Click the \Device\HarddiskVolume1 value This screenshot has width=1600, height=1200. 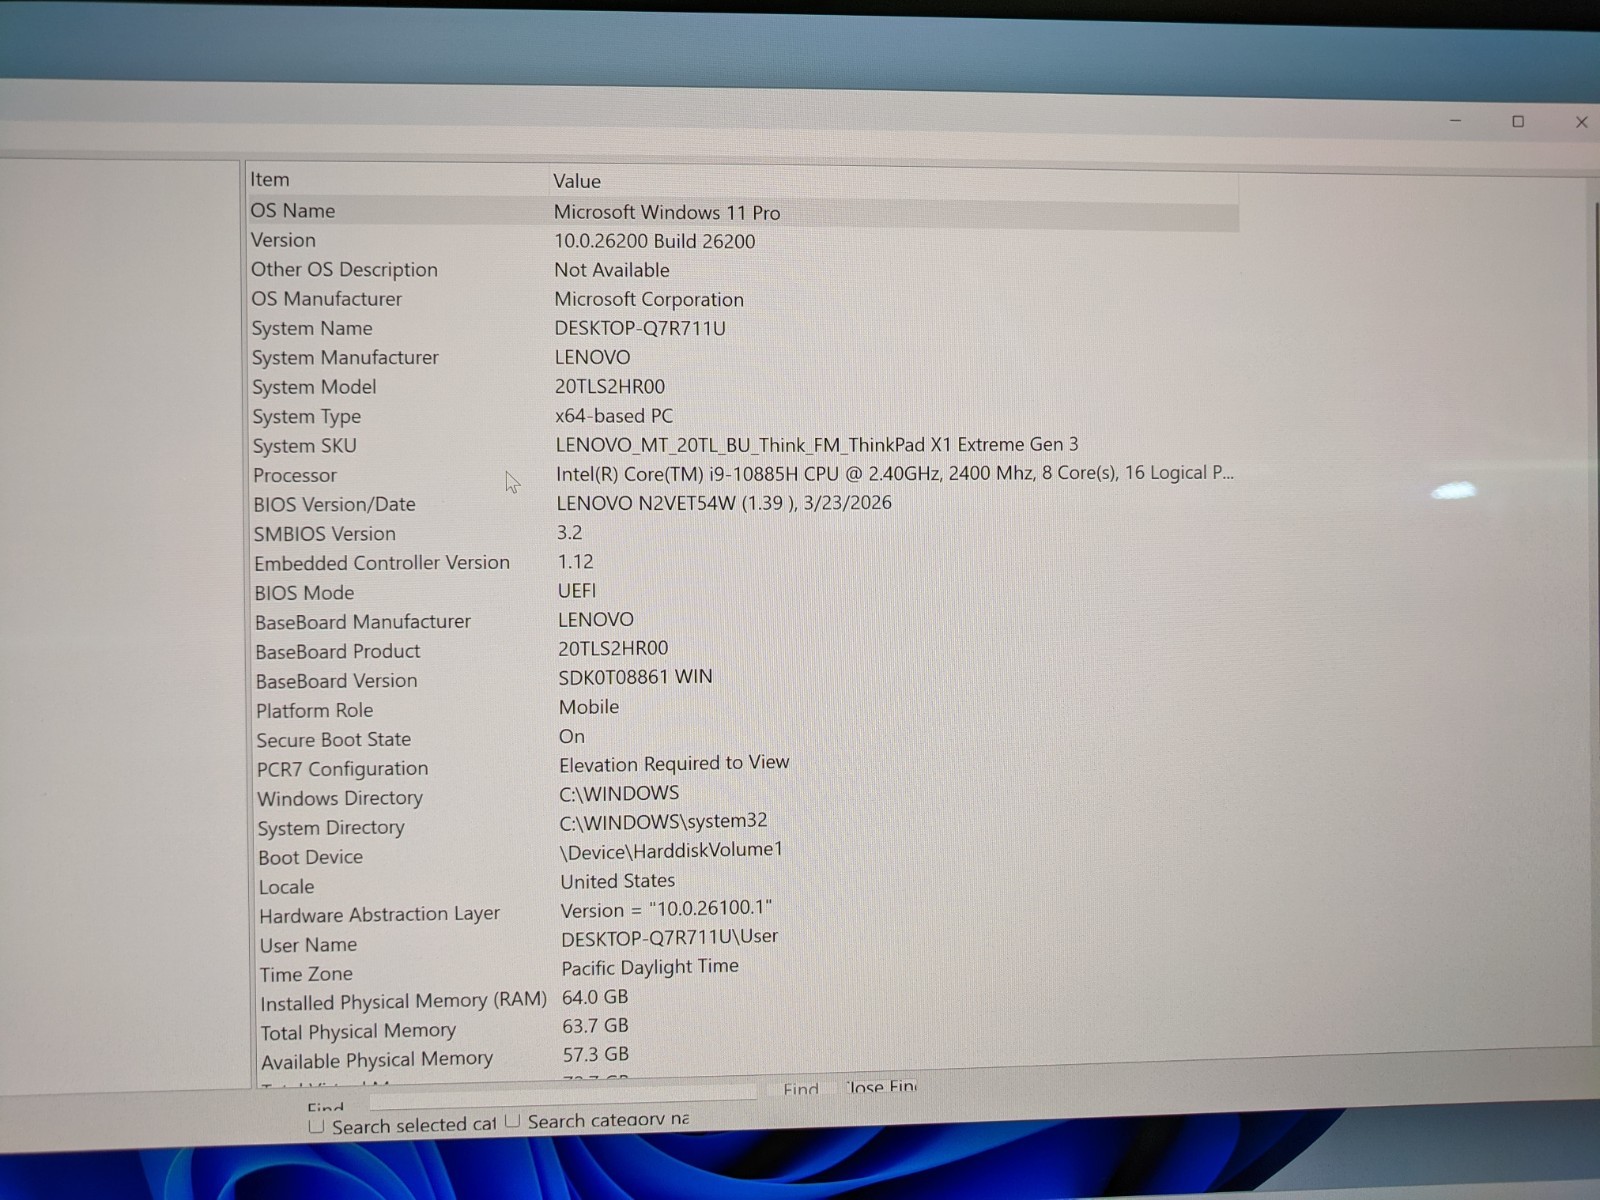tap(671, 850)
